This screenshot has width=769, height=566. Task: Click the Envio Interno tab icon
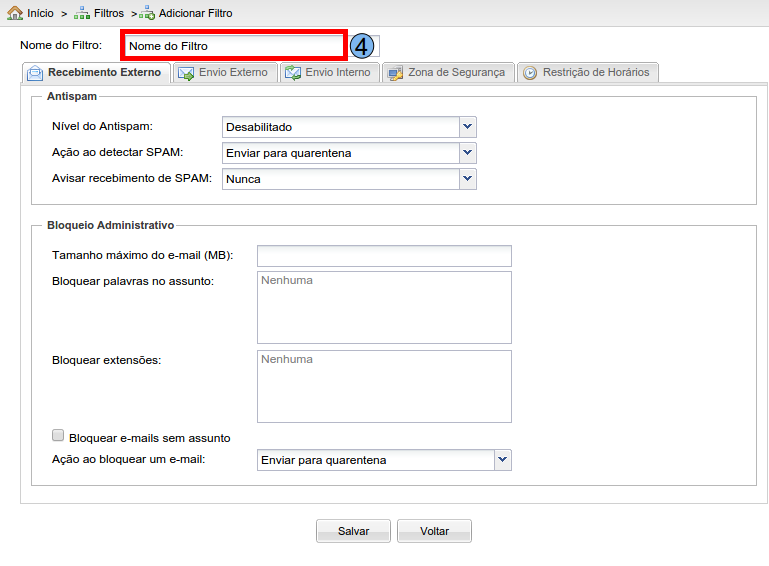292,73
